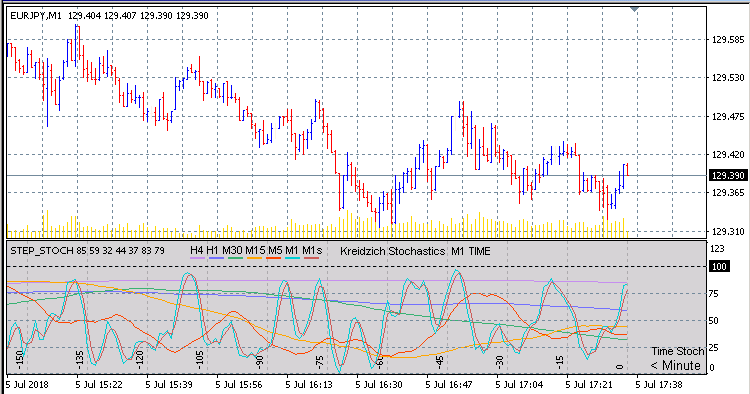Screen dimensions: 750x394
Task: Click the -135 bar offset marker
Action: pyautogui.click(x=80, y=360)
